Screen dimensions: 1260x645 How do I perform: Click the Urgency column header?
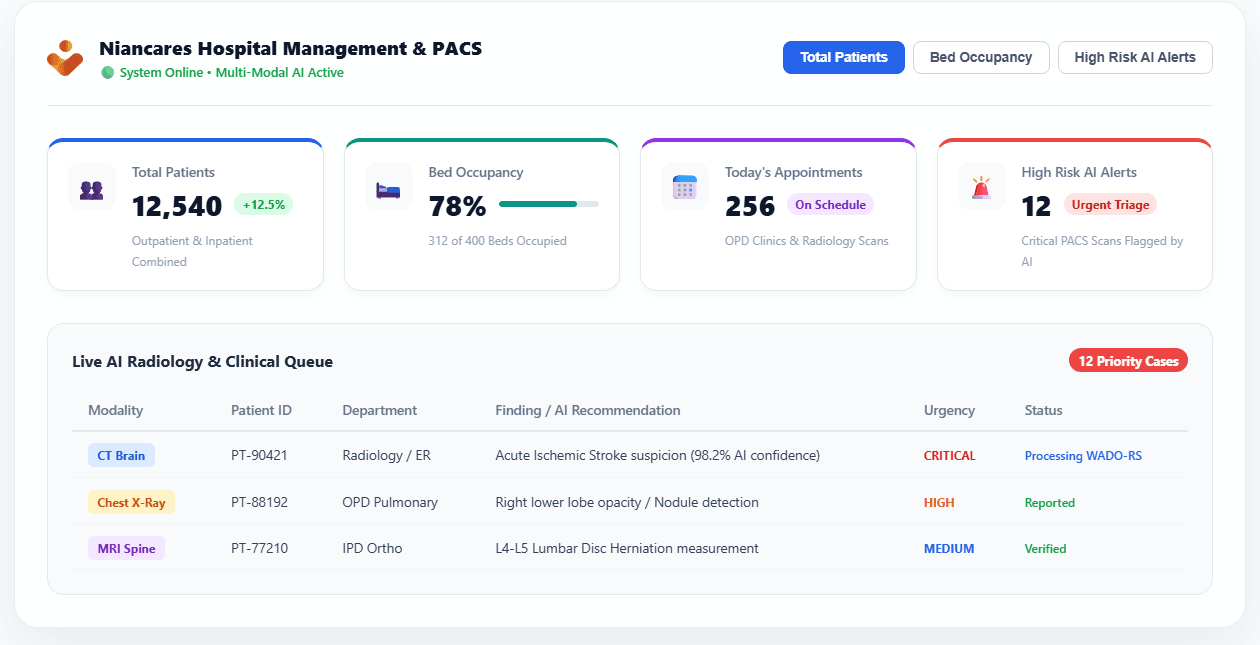coord(949,410)
